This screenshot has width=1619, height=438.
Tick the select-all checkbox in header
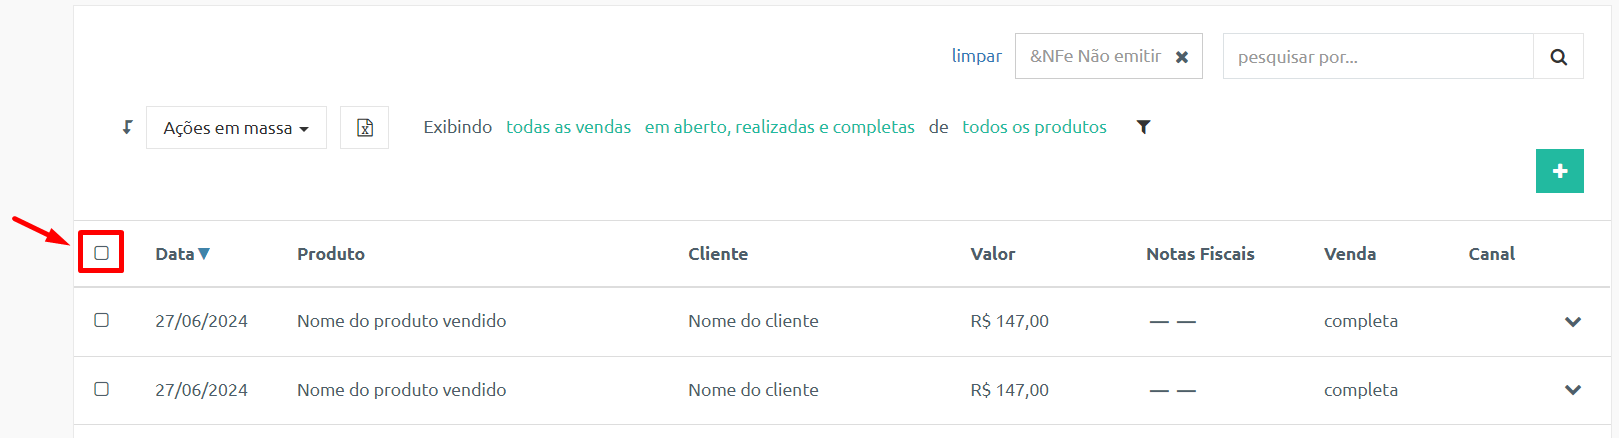click(x=101, y=253)
